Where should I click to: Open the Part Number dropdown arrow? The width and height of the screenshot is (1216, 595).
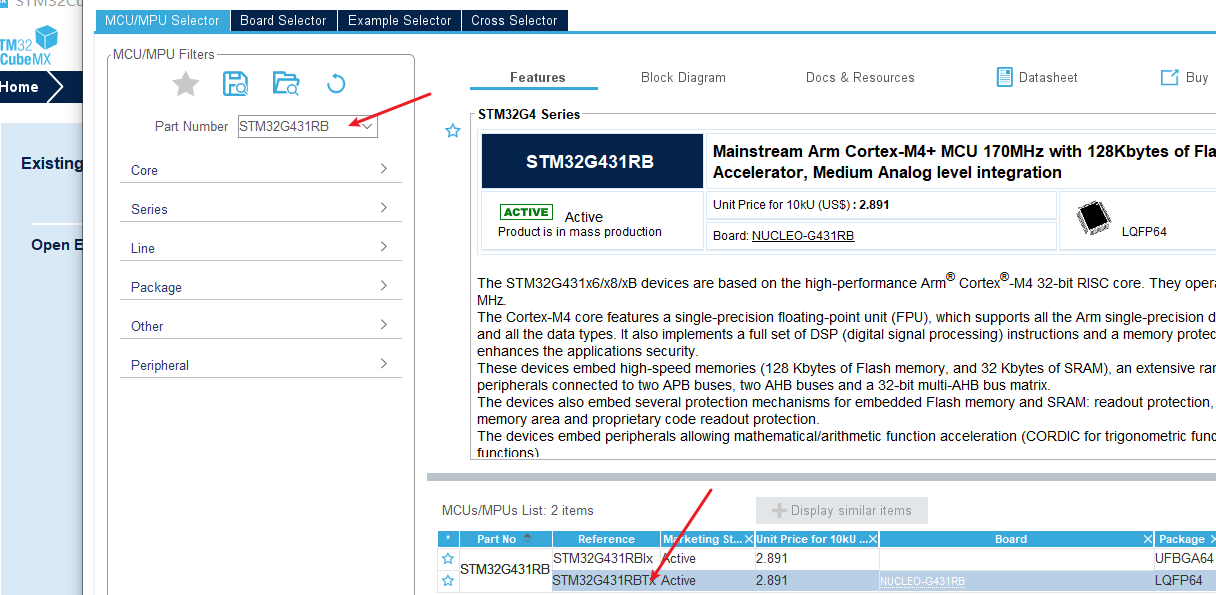pyautogui.click(x=367, y=126)
